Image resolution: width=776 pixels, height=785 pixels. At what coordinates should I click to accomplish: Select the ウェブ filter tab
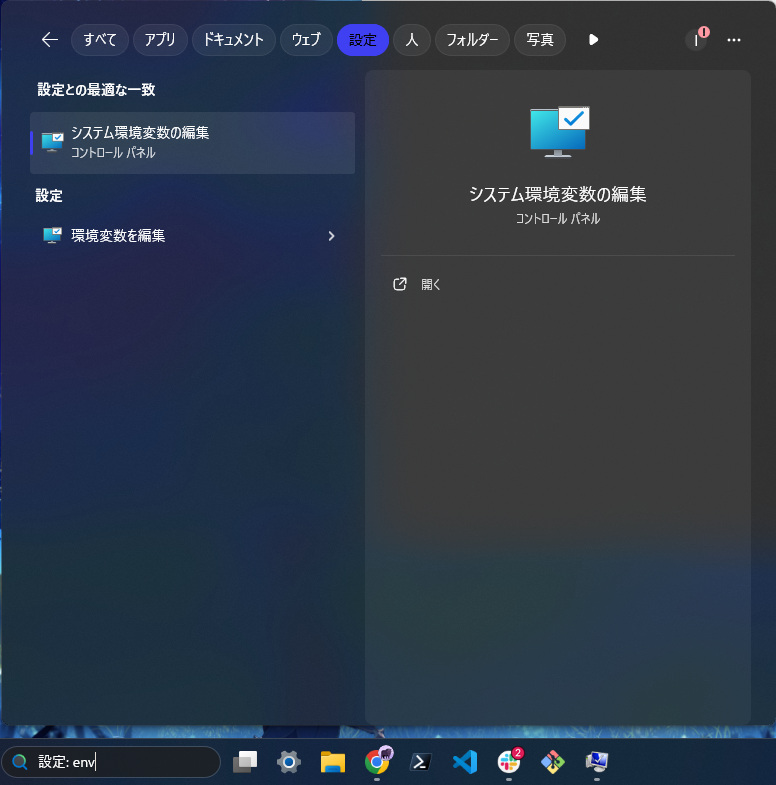click(x=306, y=40)
